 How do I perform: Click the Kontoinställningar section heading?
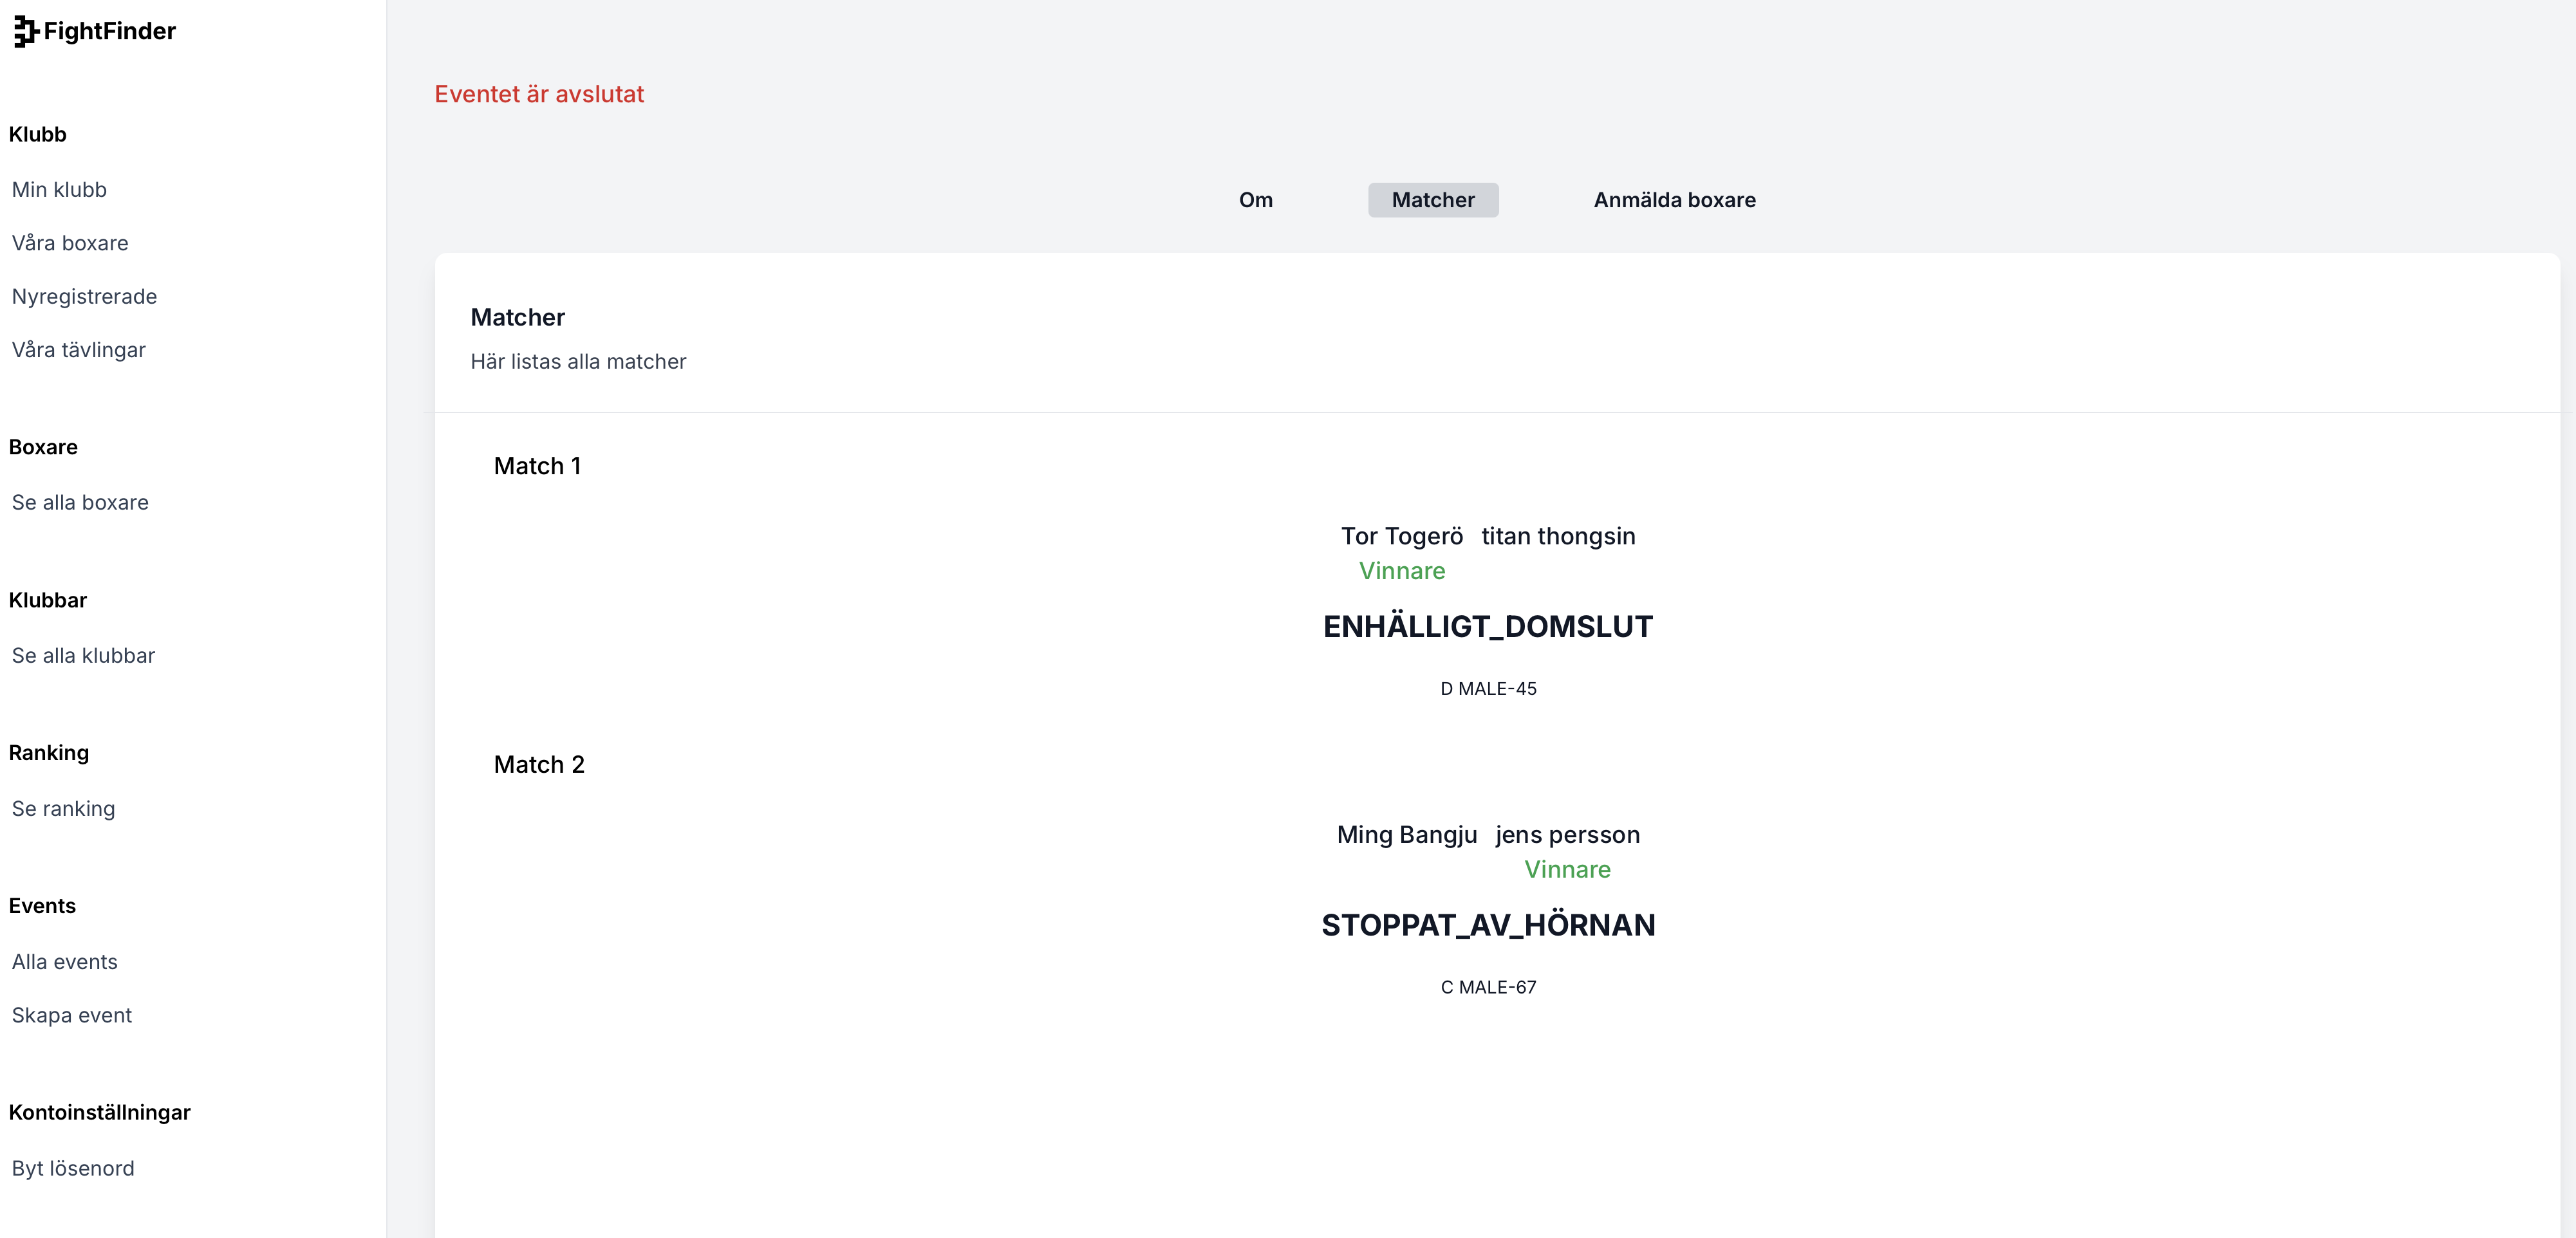pos(100,1113)
